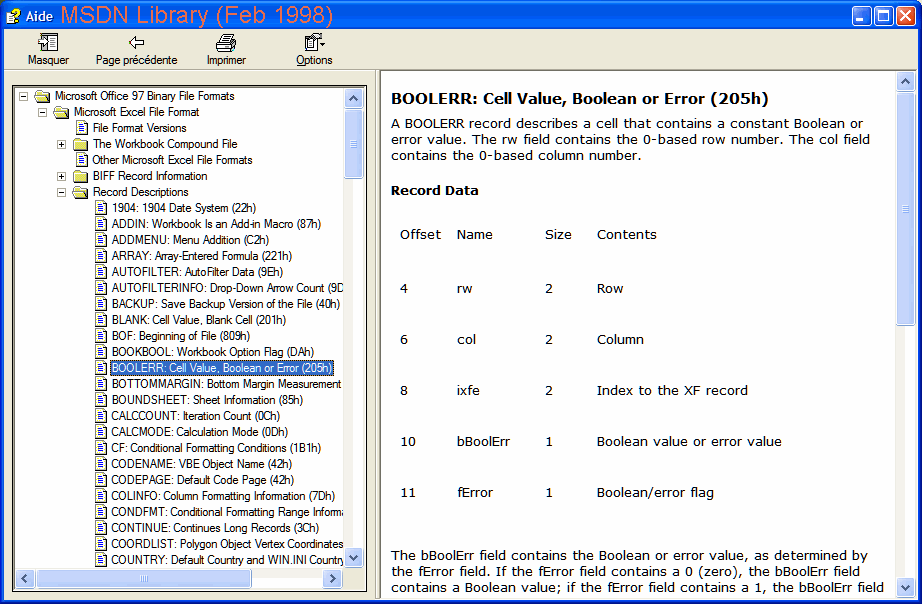This screenshot has width=922, height=604.
Task: Click the Aide help icon in title bar
Action: point(14,16)
